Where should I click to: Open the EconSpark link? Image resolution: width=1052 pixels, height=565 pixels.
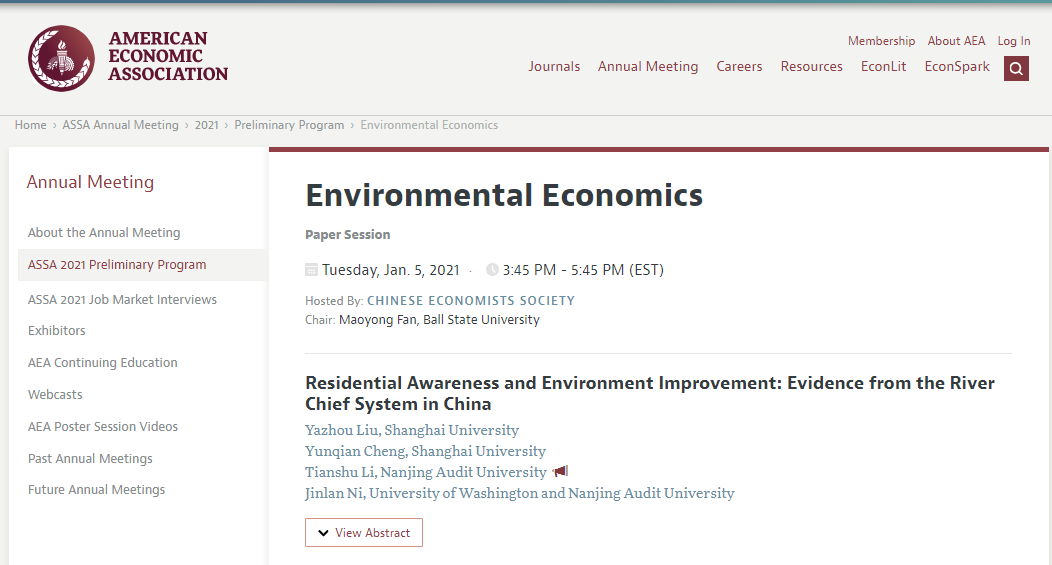pos(957,66)
